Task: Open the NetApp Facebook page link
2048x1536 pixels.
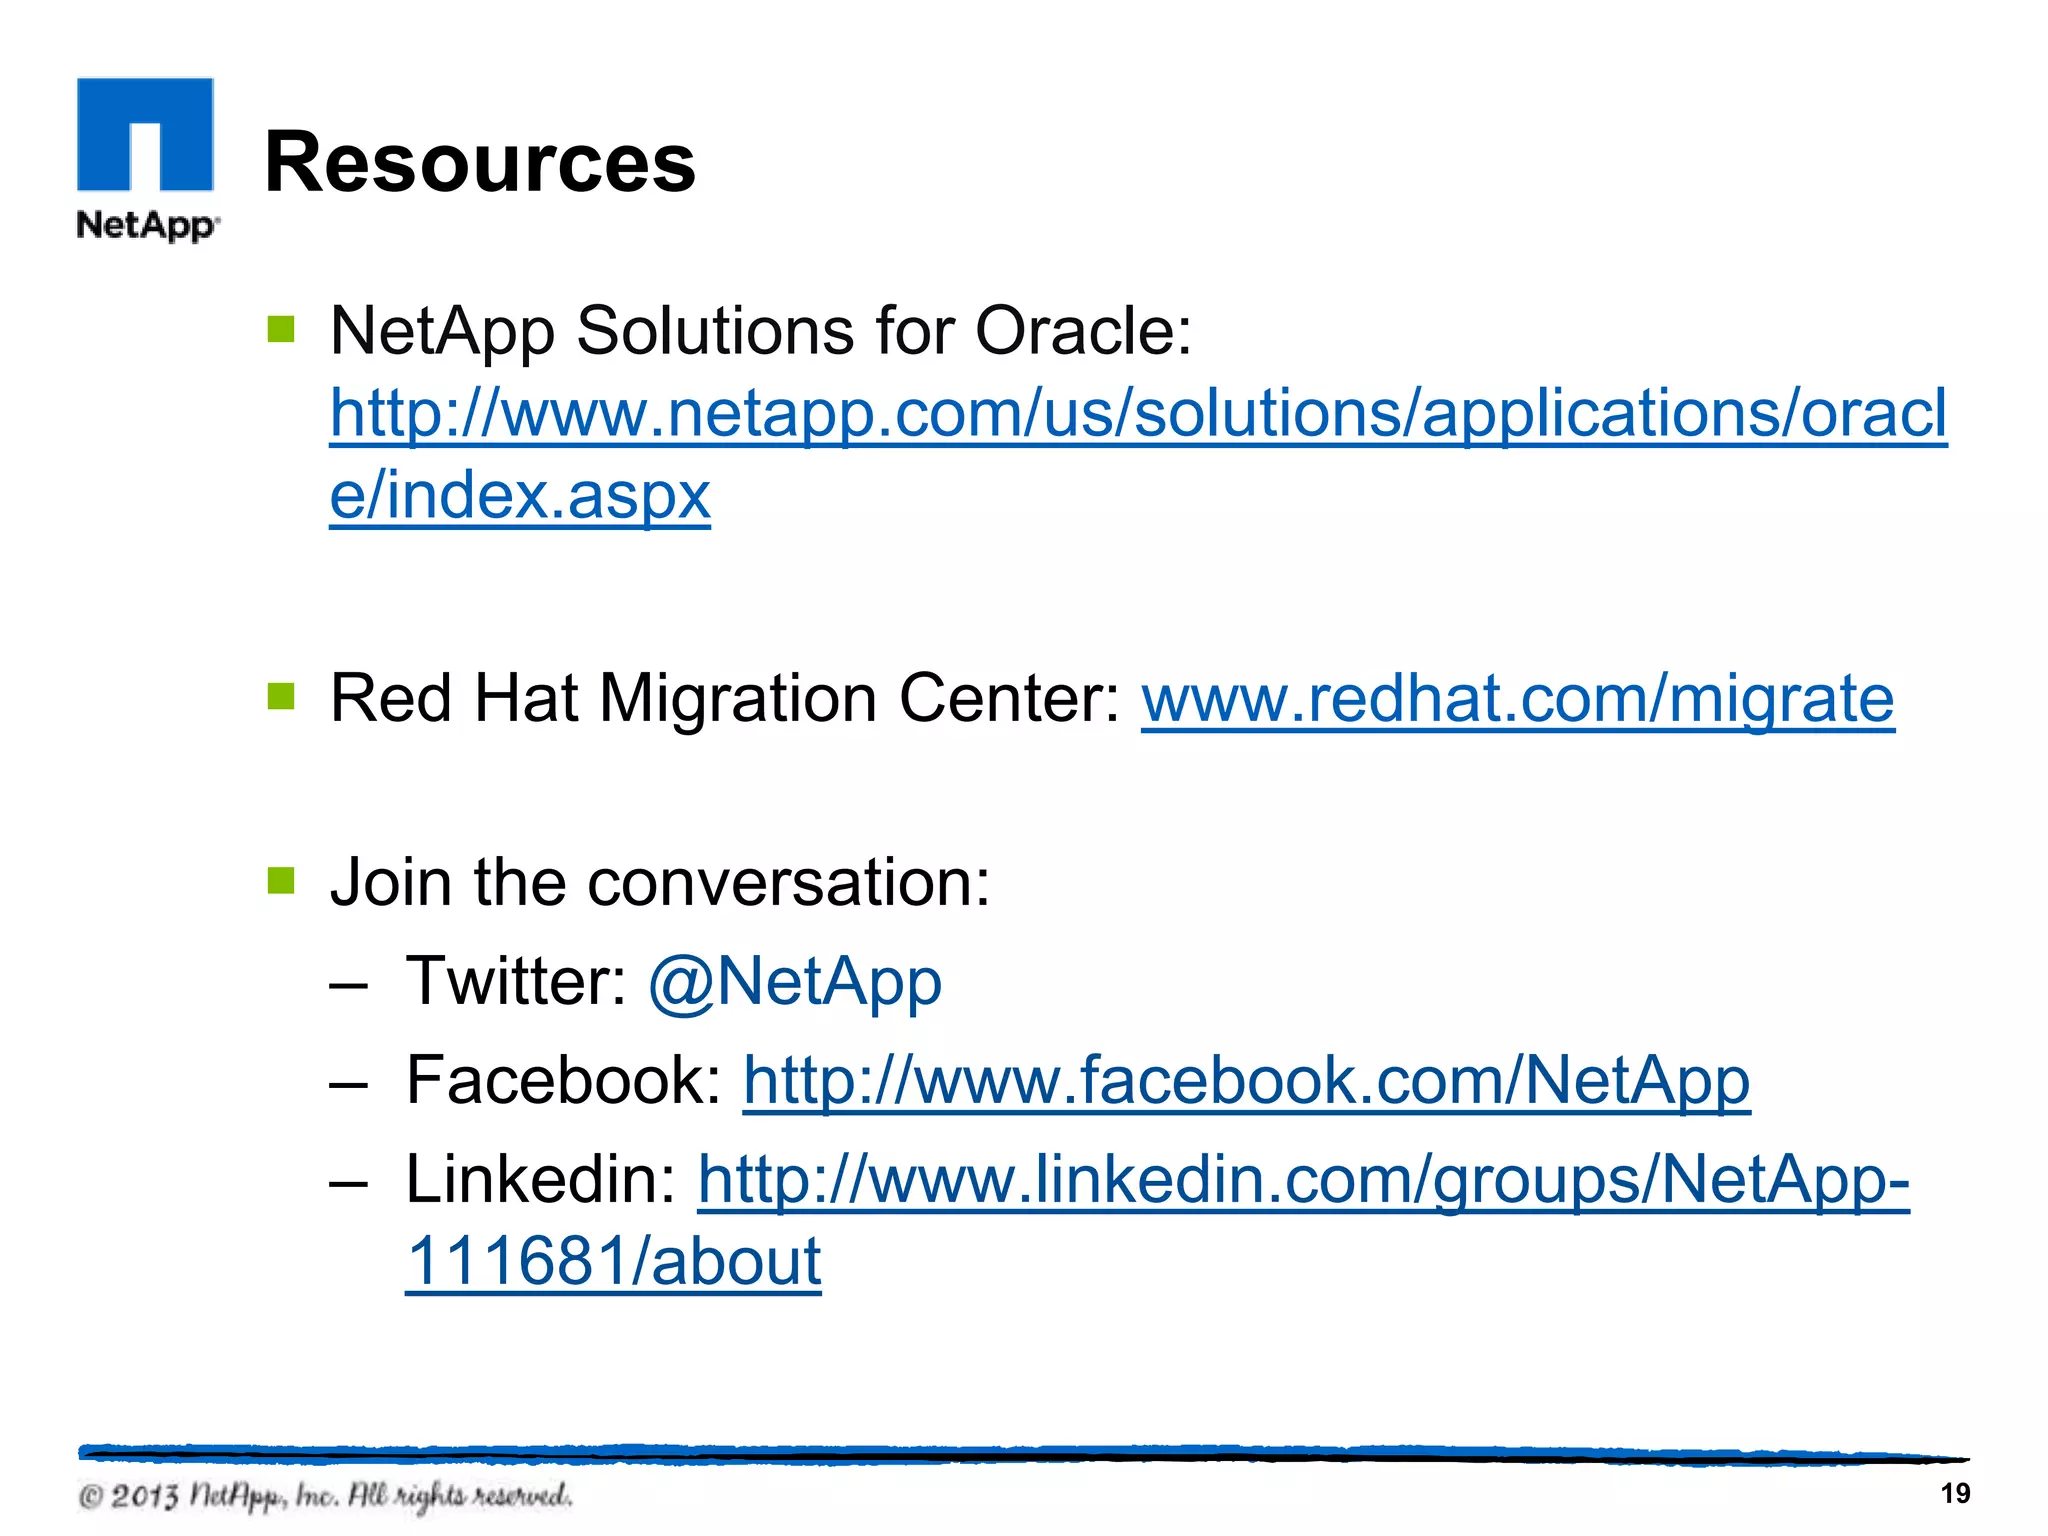Action: pos(1246,1082)
